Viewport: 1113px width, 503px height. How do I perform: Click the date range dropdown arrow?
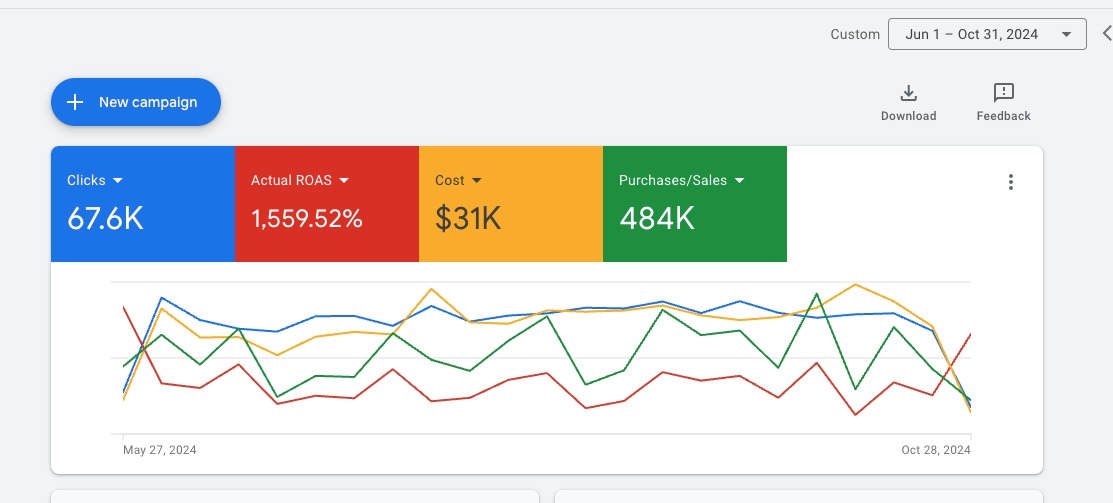tap(1065, 34)
